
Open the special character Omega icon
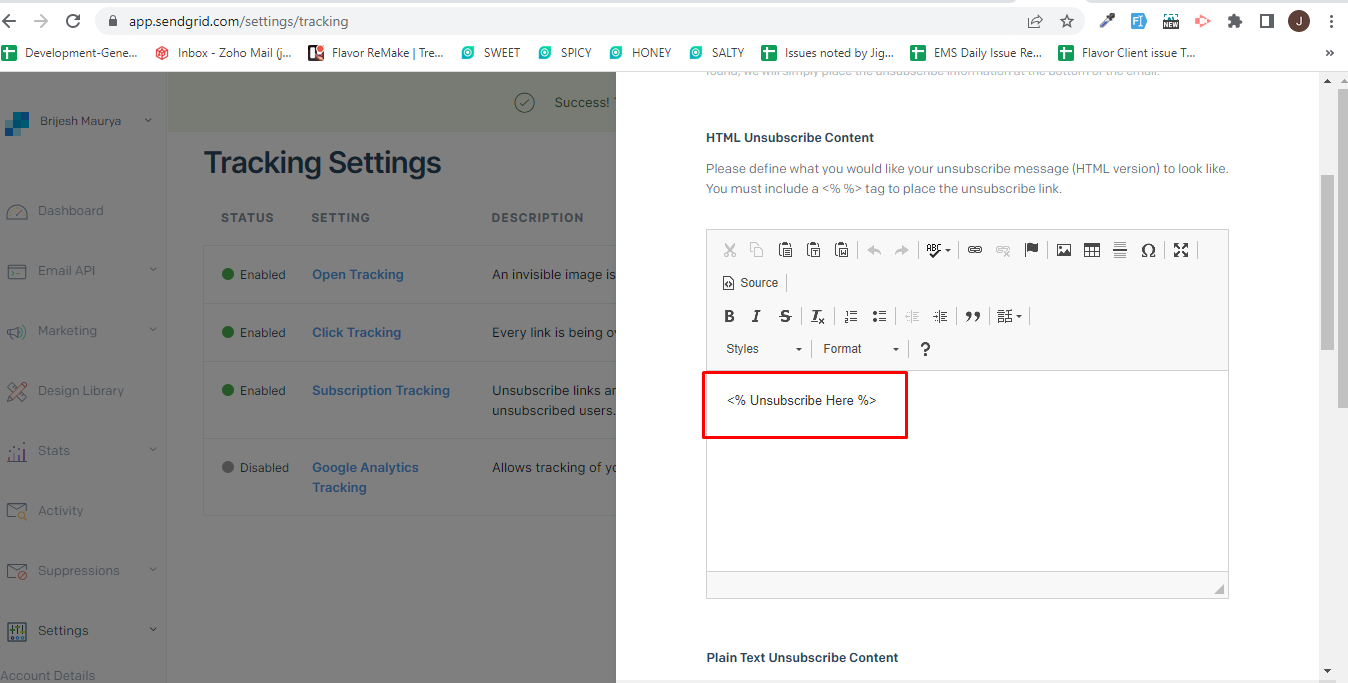pyautogui.click(x=1148, y=250)
